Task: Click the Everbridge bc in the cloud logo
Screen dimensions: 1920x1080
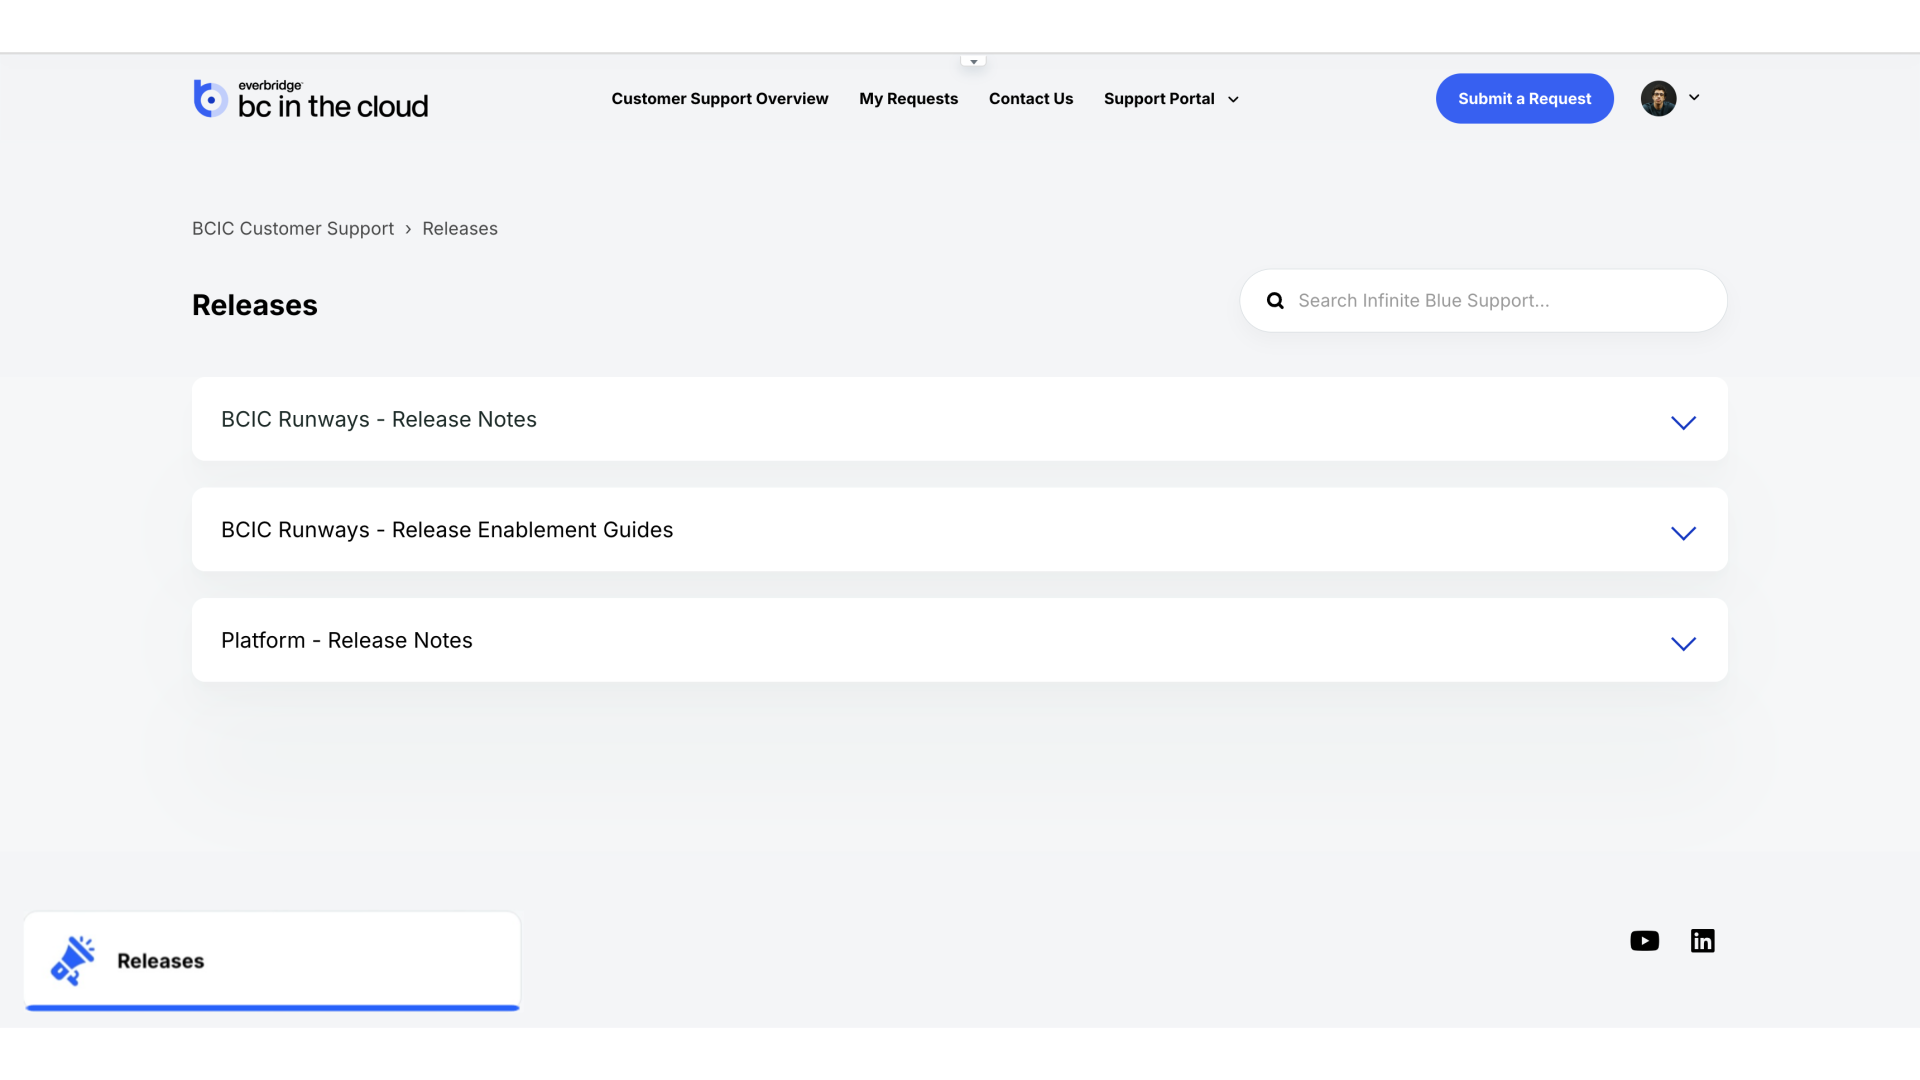Action: coord(310,99)
